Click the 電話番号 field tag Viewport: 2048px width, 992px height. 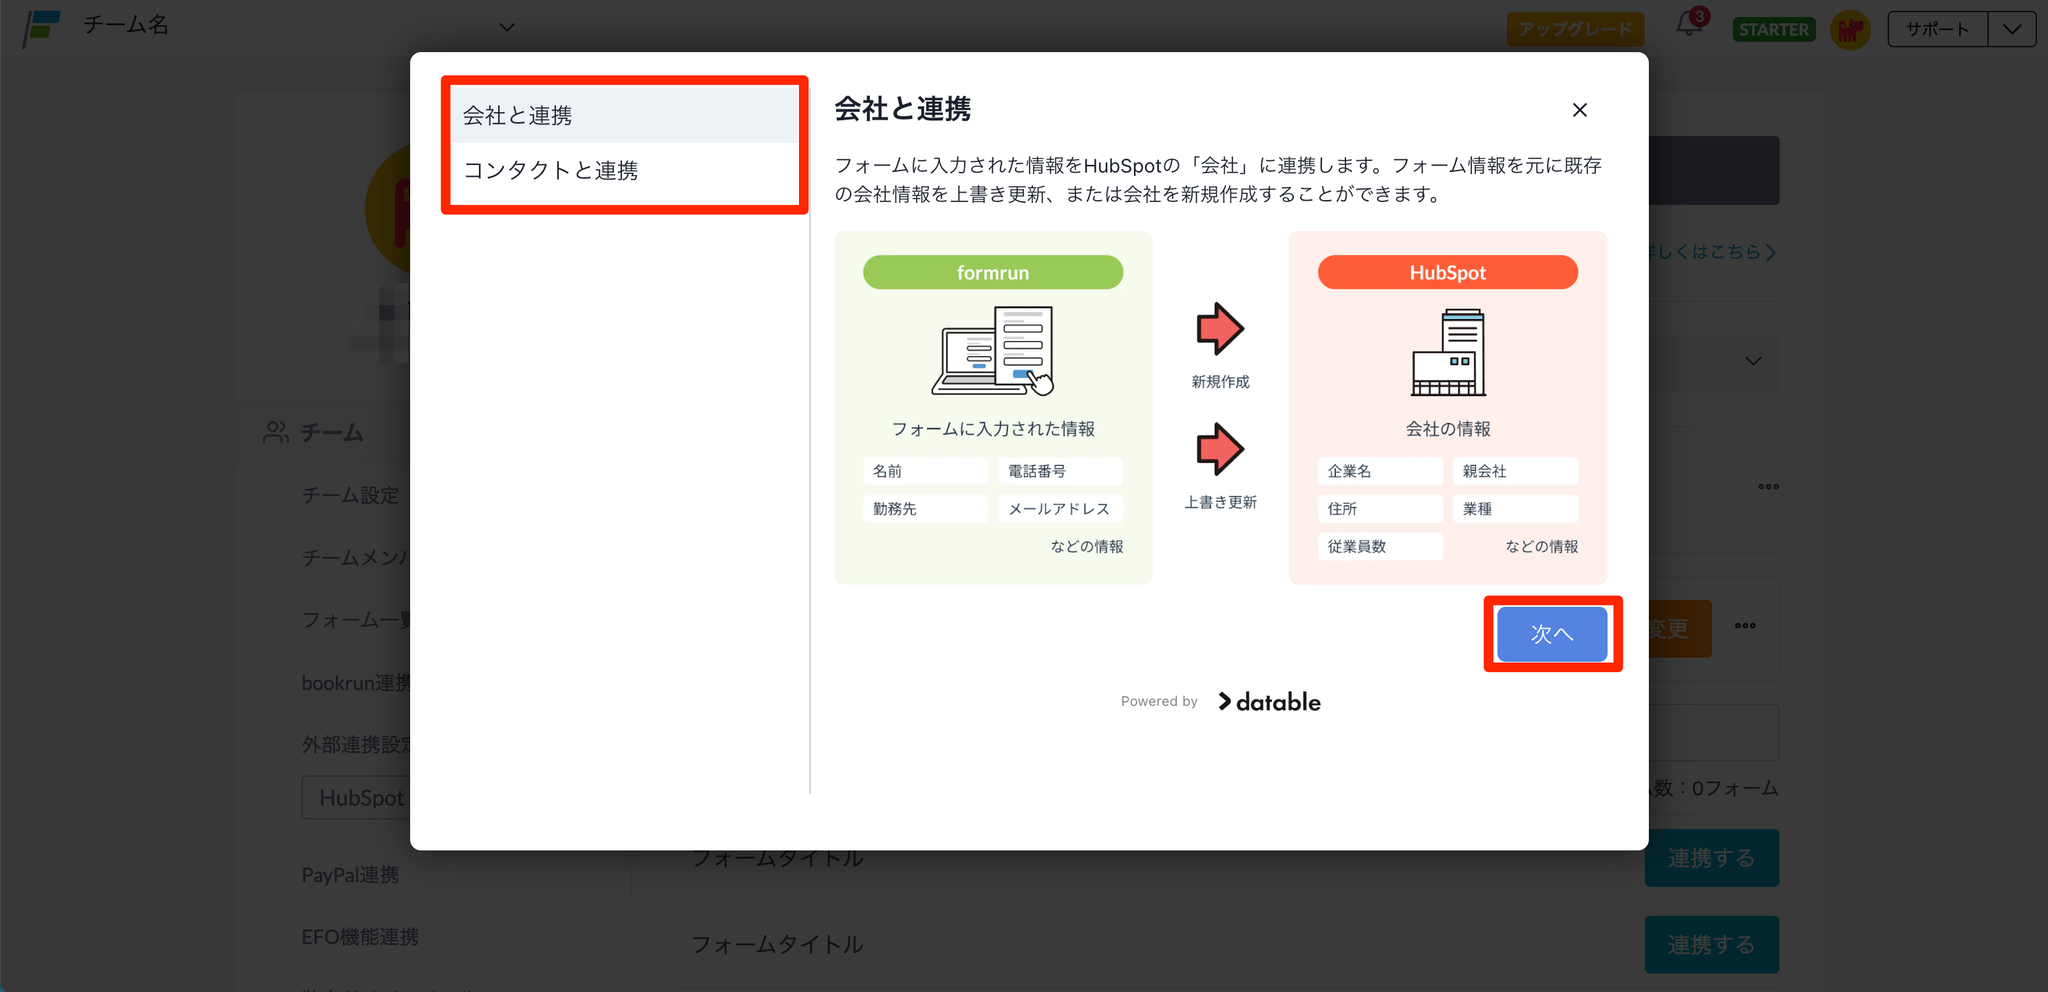(x=1060, y=471)
